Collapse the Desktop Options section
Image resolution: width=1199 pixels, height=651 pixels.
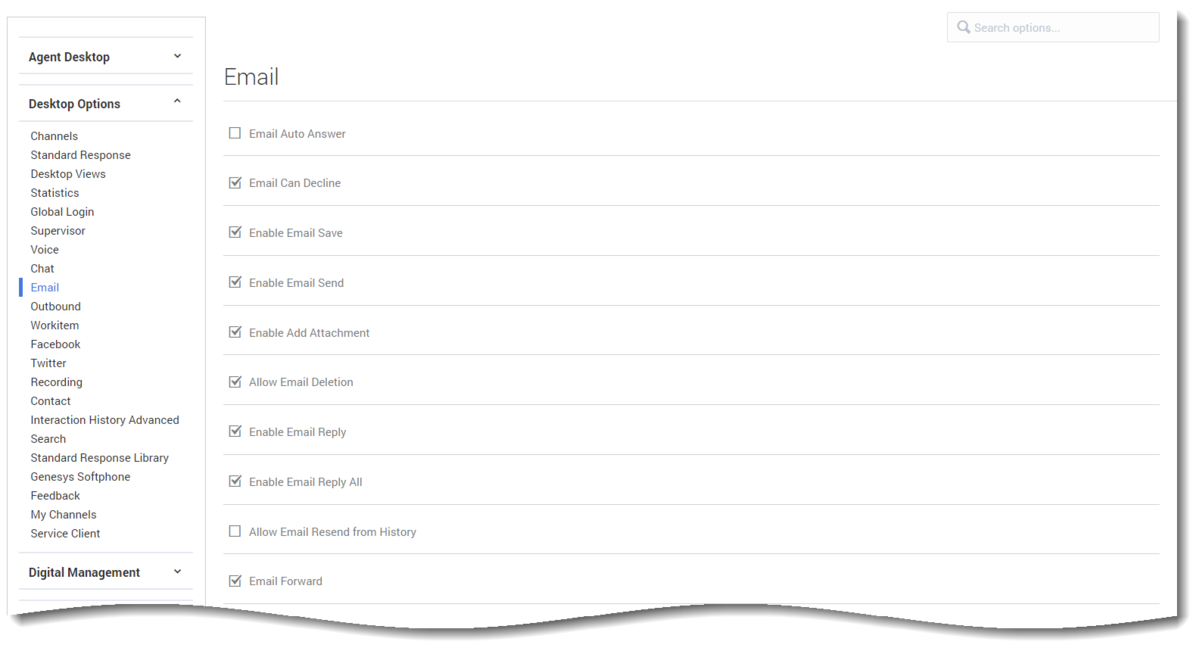(106, 103)
